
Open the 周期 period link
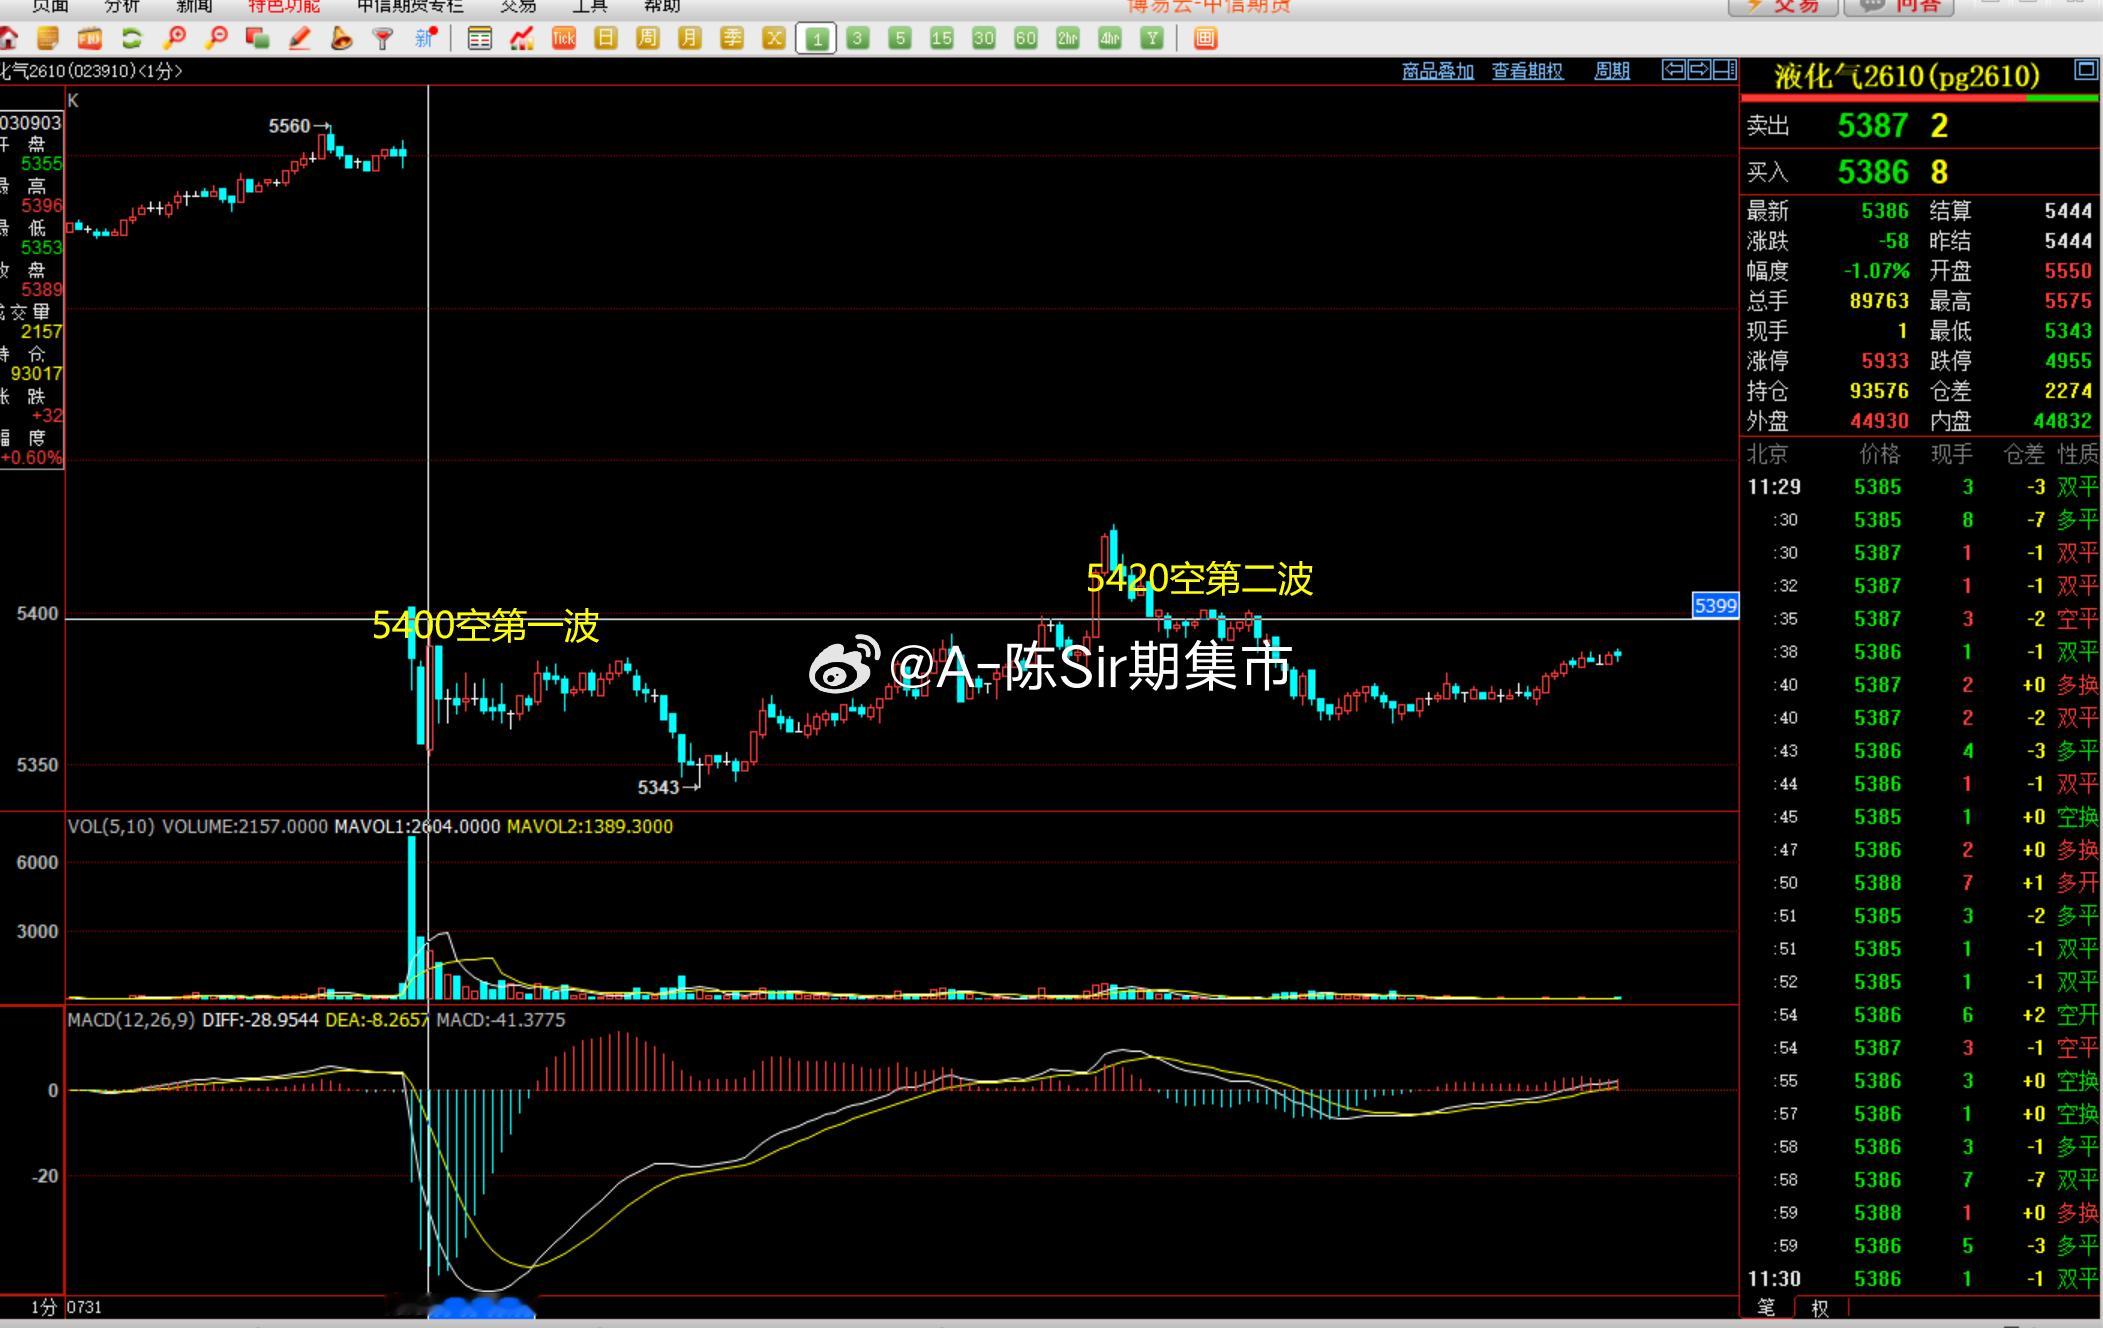tap(1612, 71)
